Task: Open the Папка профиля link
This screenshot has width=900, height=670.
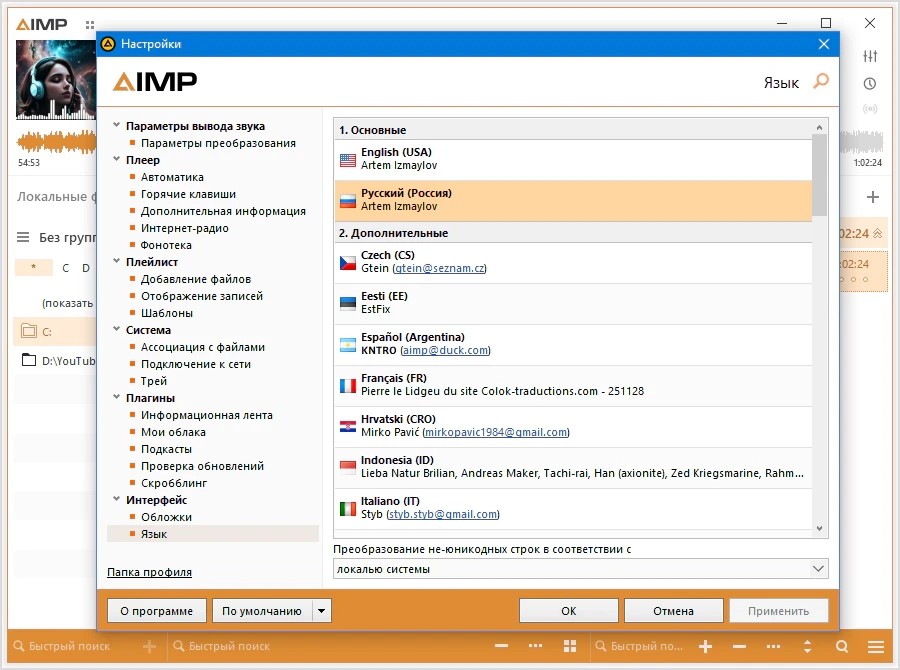Action: (x=149, y=572)
